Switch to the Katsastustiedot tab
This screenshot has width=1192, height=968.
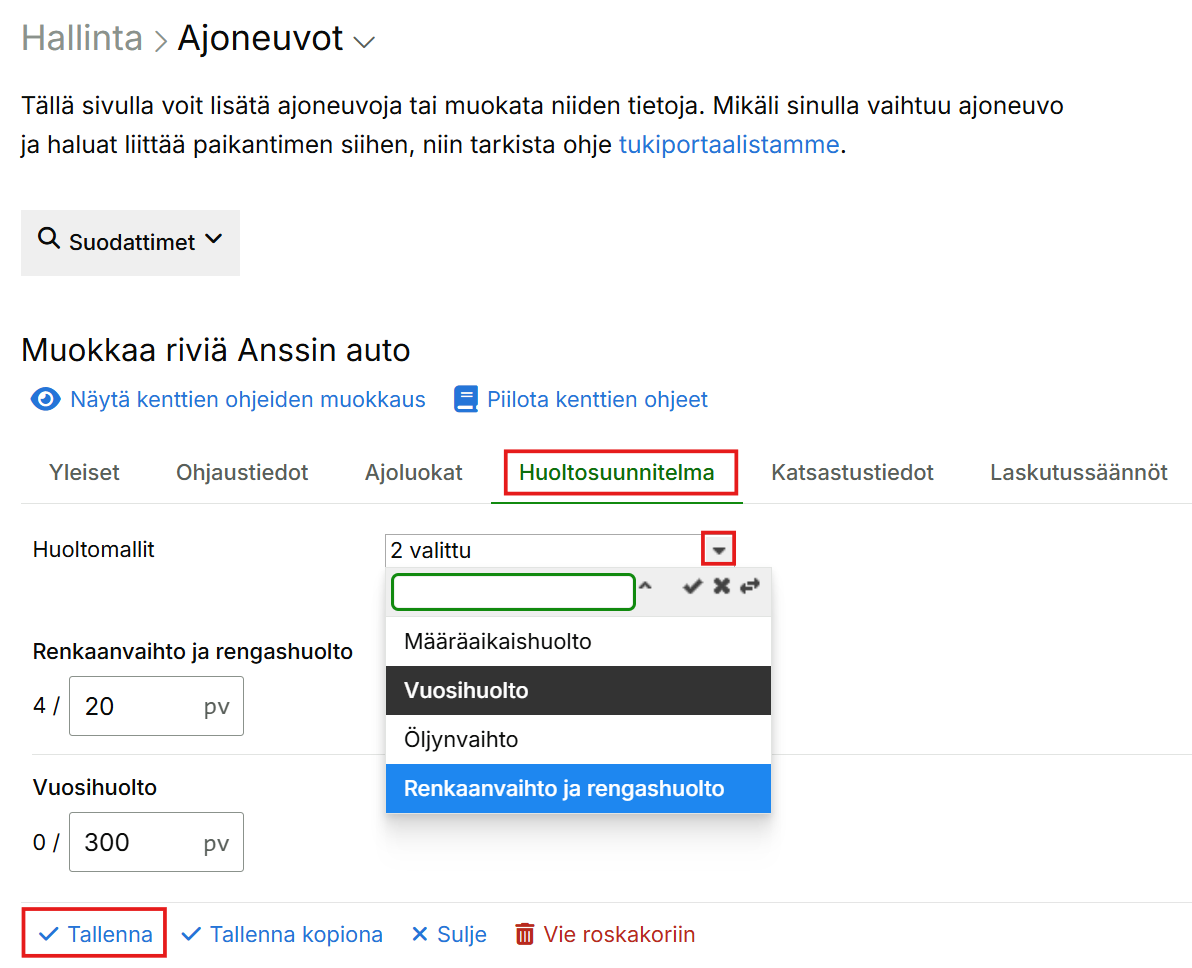tap(852, 473)
